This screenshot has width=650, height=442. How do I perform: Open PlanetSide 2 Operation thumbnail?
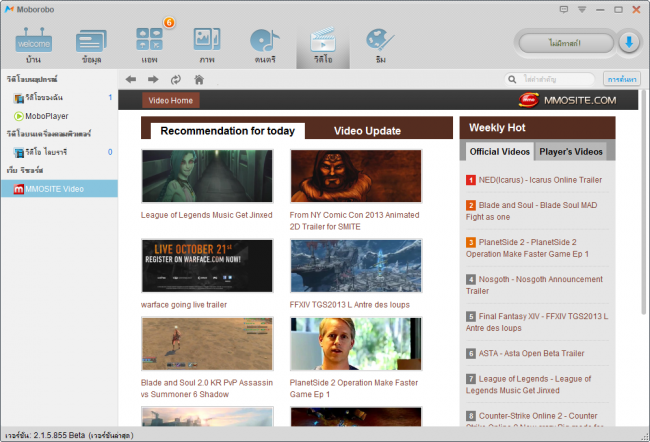click(x=356, y=344)
